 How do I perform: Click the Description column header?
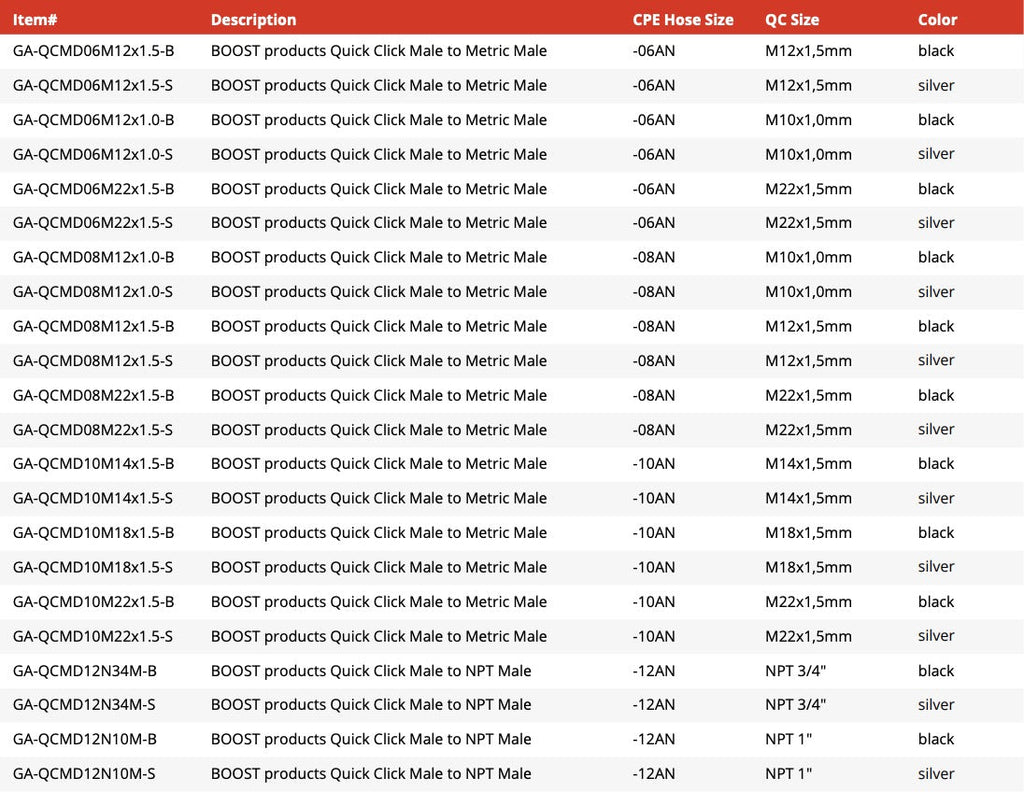pyautogui.click(x=253, y=20)
